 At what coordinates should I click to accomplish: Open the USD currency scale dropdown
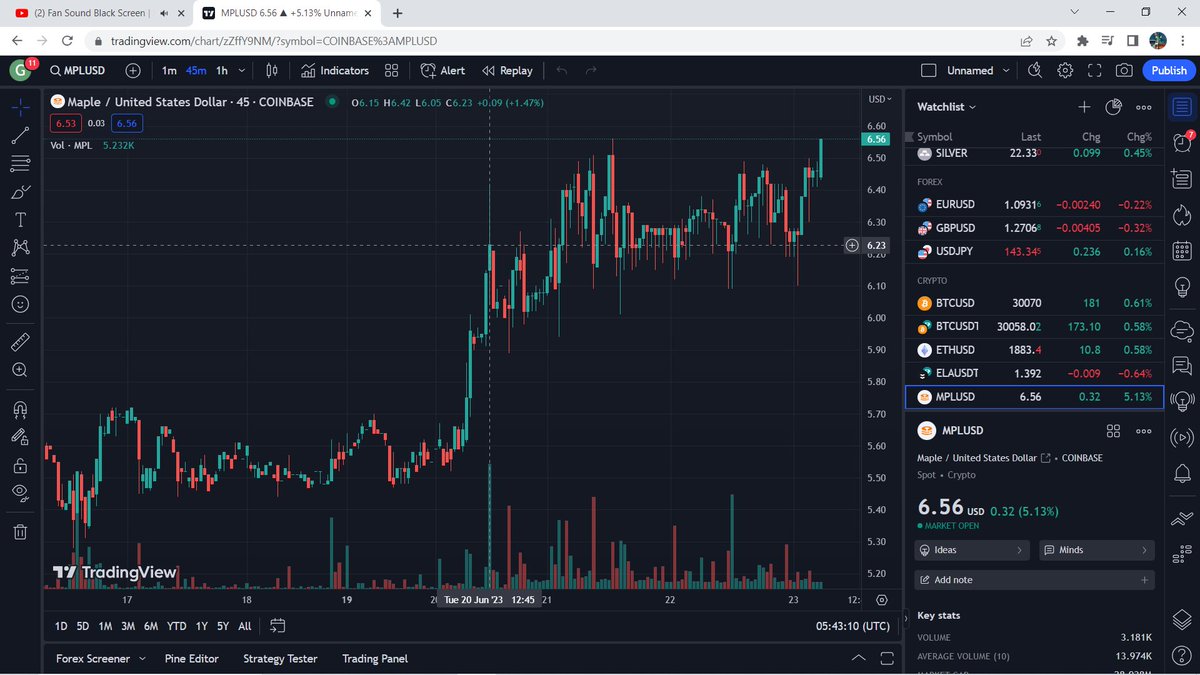(x=880, y=99)
